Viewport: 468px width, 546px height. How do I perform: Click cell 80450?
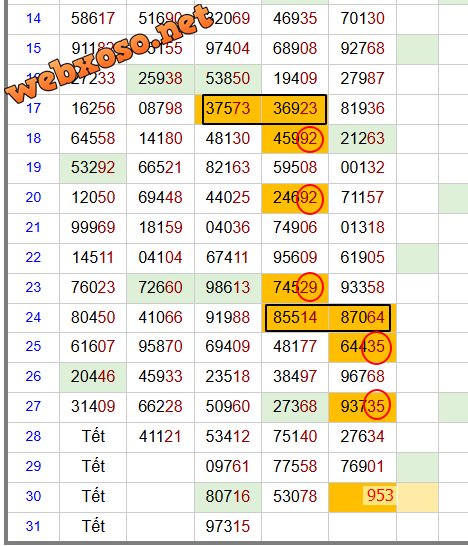[93, 317]
